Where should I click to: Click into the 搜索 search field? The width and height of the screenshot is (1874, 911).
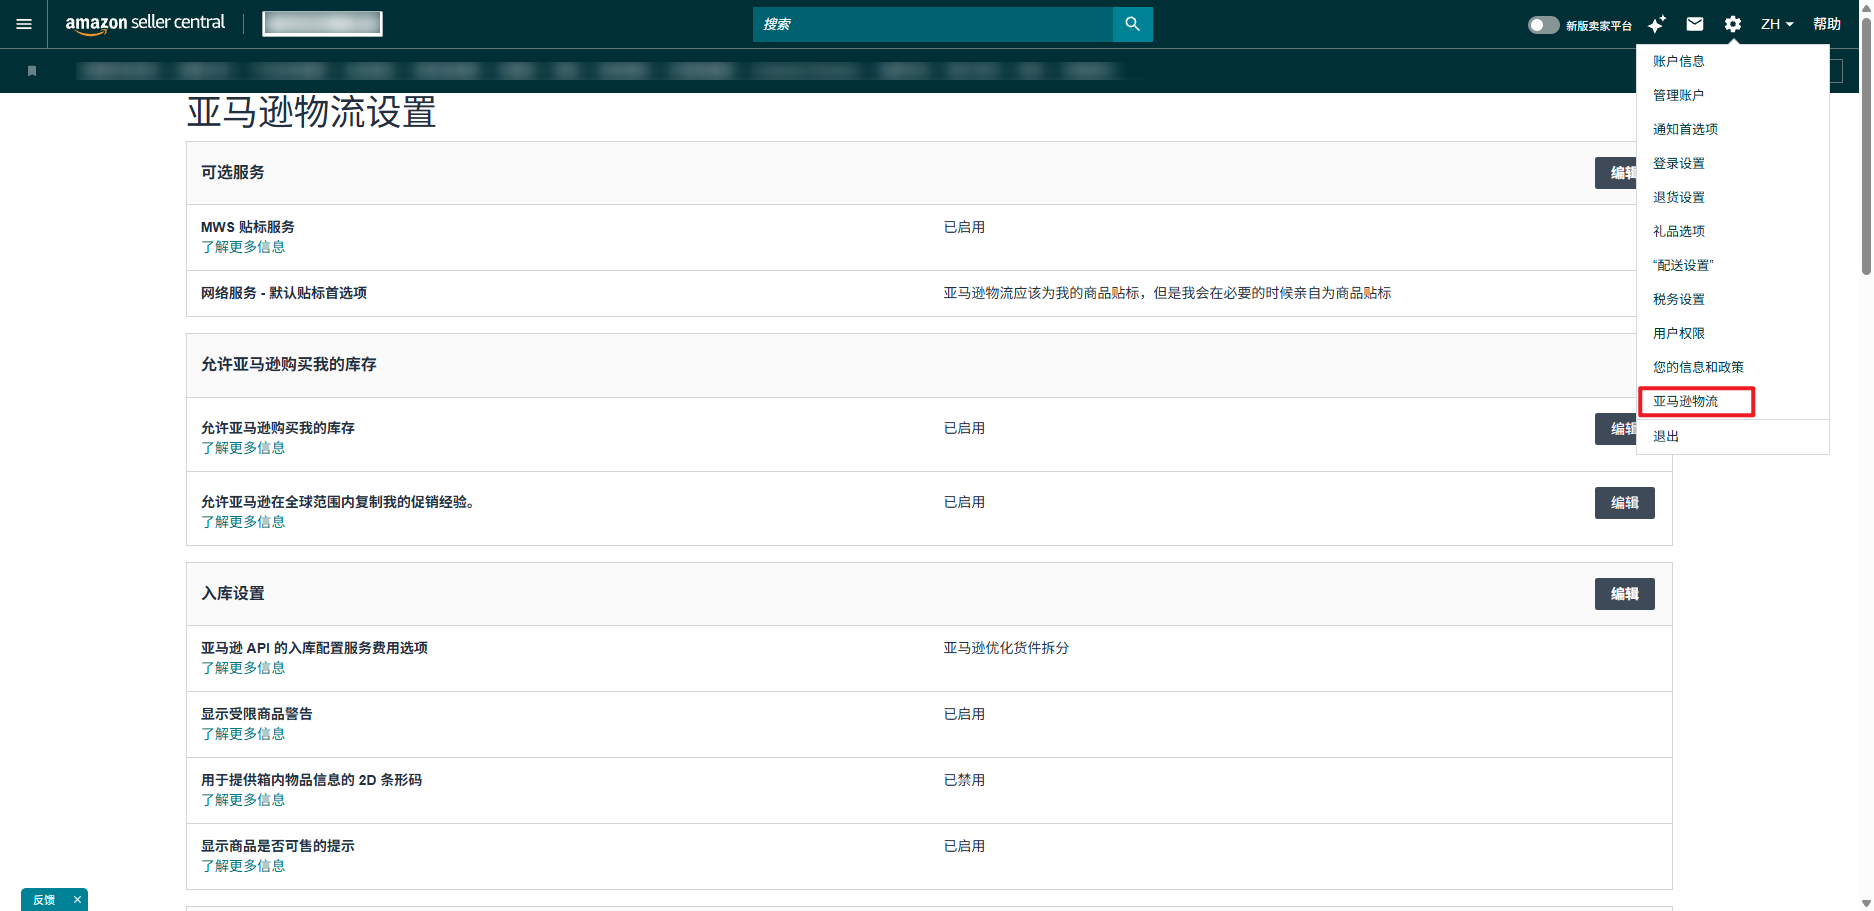click(x=932, y=24)
